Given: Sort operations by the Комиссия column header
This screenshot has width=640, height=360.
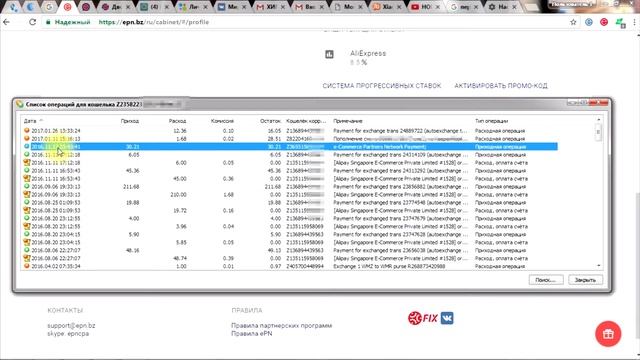Looking at the screenshot, I should coord(222,121).
